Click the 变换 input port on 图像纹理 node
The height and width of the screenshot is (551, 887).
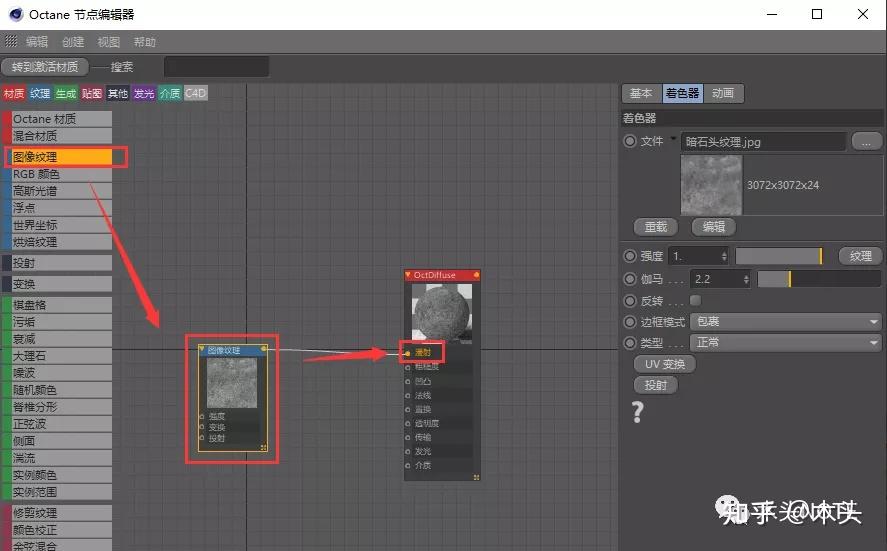coord(201,427)
